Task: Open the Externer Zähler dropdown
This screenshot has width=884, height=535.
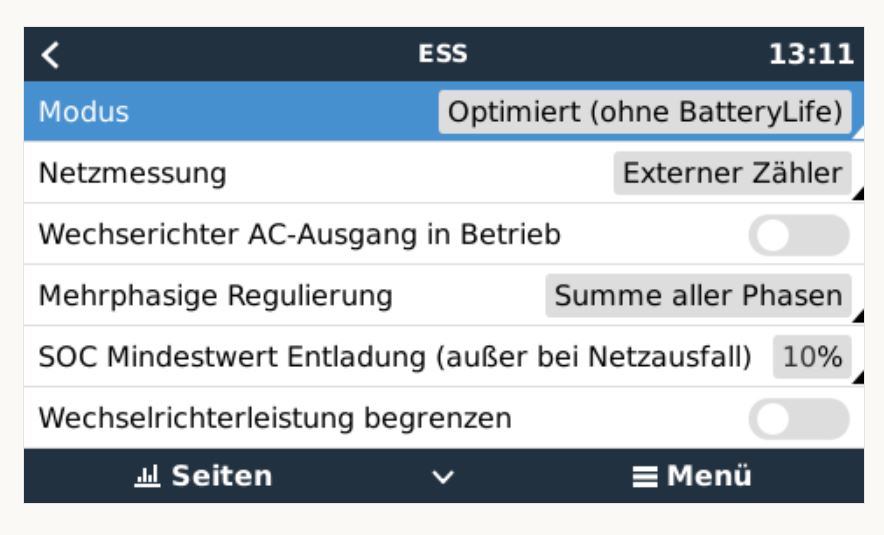Action: (732, 173)
